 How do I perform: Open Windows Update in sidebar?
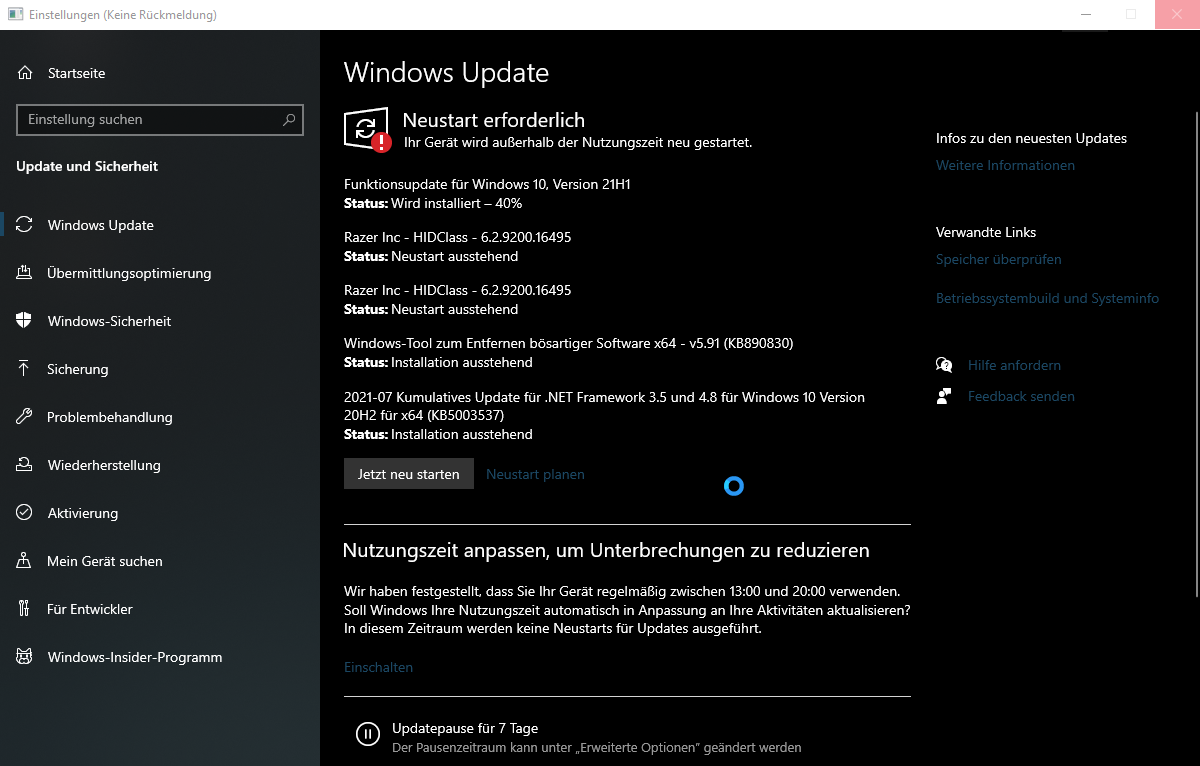pos(100,225)
